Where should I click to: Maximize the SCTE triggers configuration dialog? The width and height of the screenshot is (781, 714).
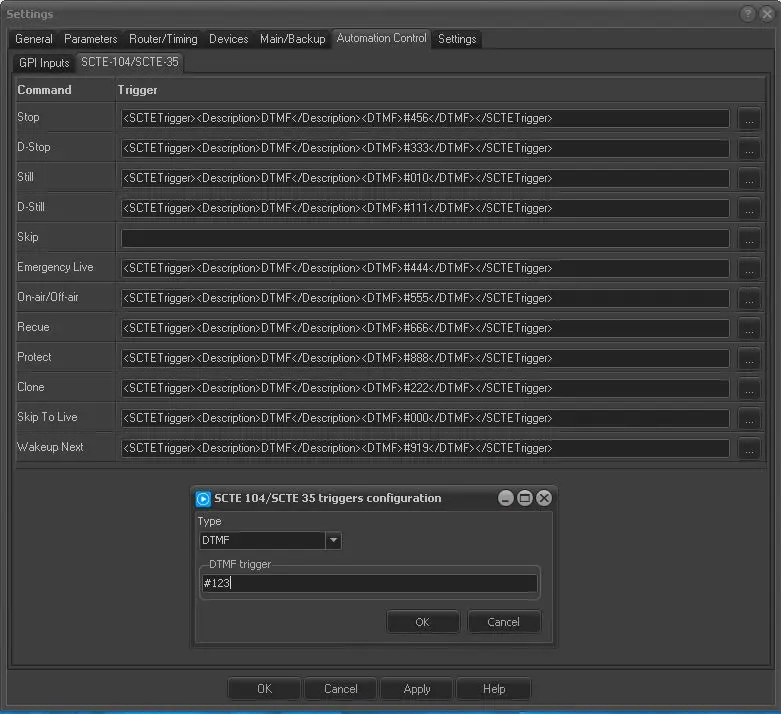[525, 498]
